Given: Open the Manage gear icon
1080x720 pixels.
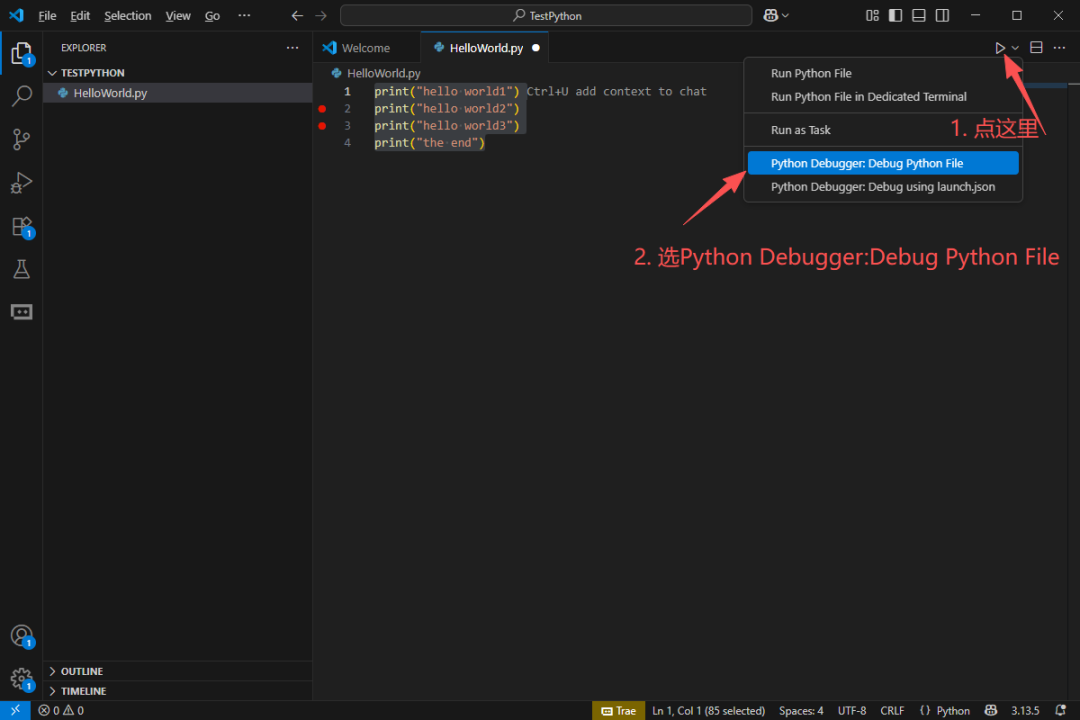Looking at the screenshot, I should (21, 679).
